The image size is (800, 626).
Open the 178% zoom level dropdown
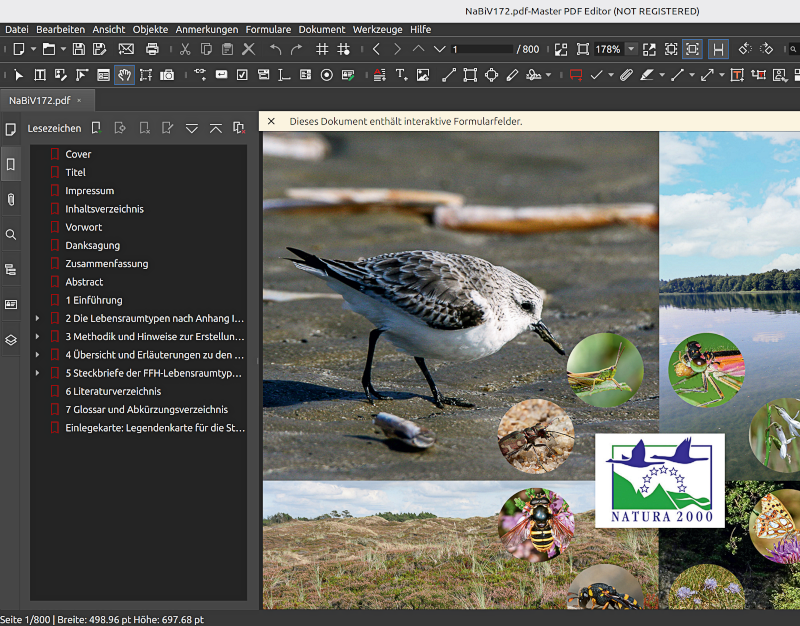coord(631,47)
